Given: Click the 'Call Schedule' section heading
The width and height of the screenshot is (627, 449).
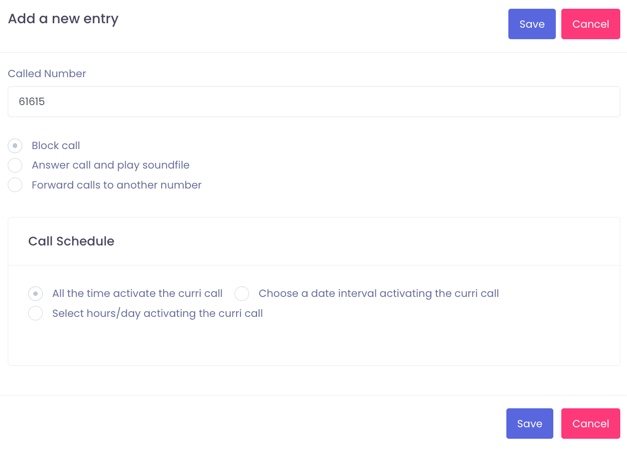Looking at the screenshot, I should click(x=71, y=241).
